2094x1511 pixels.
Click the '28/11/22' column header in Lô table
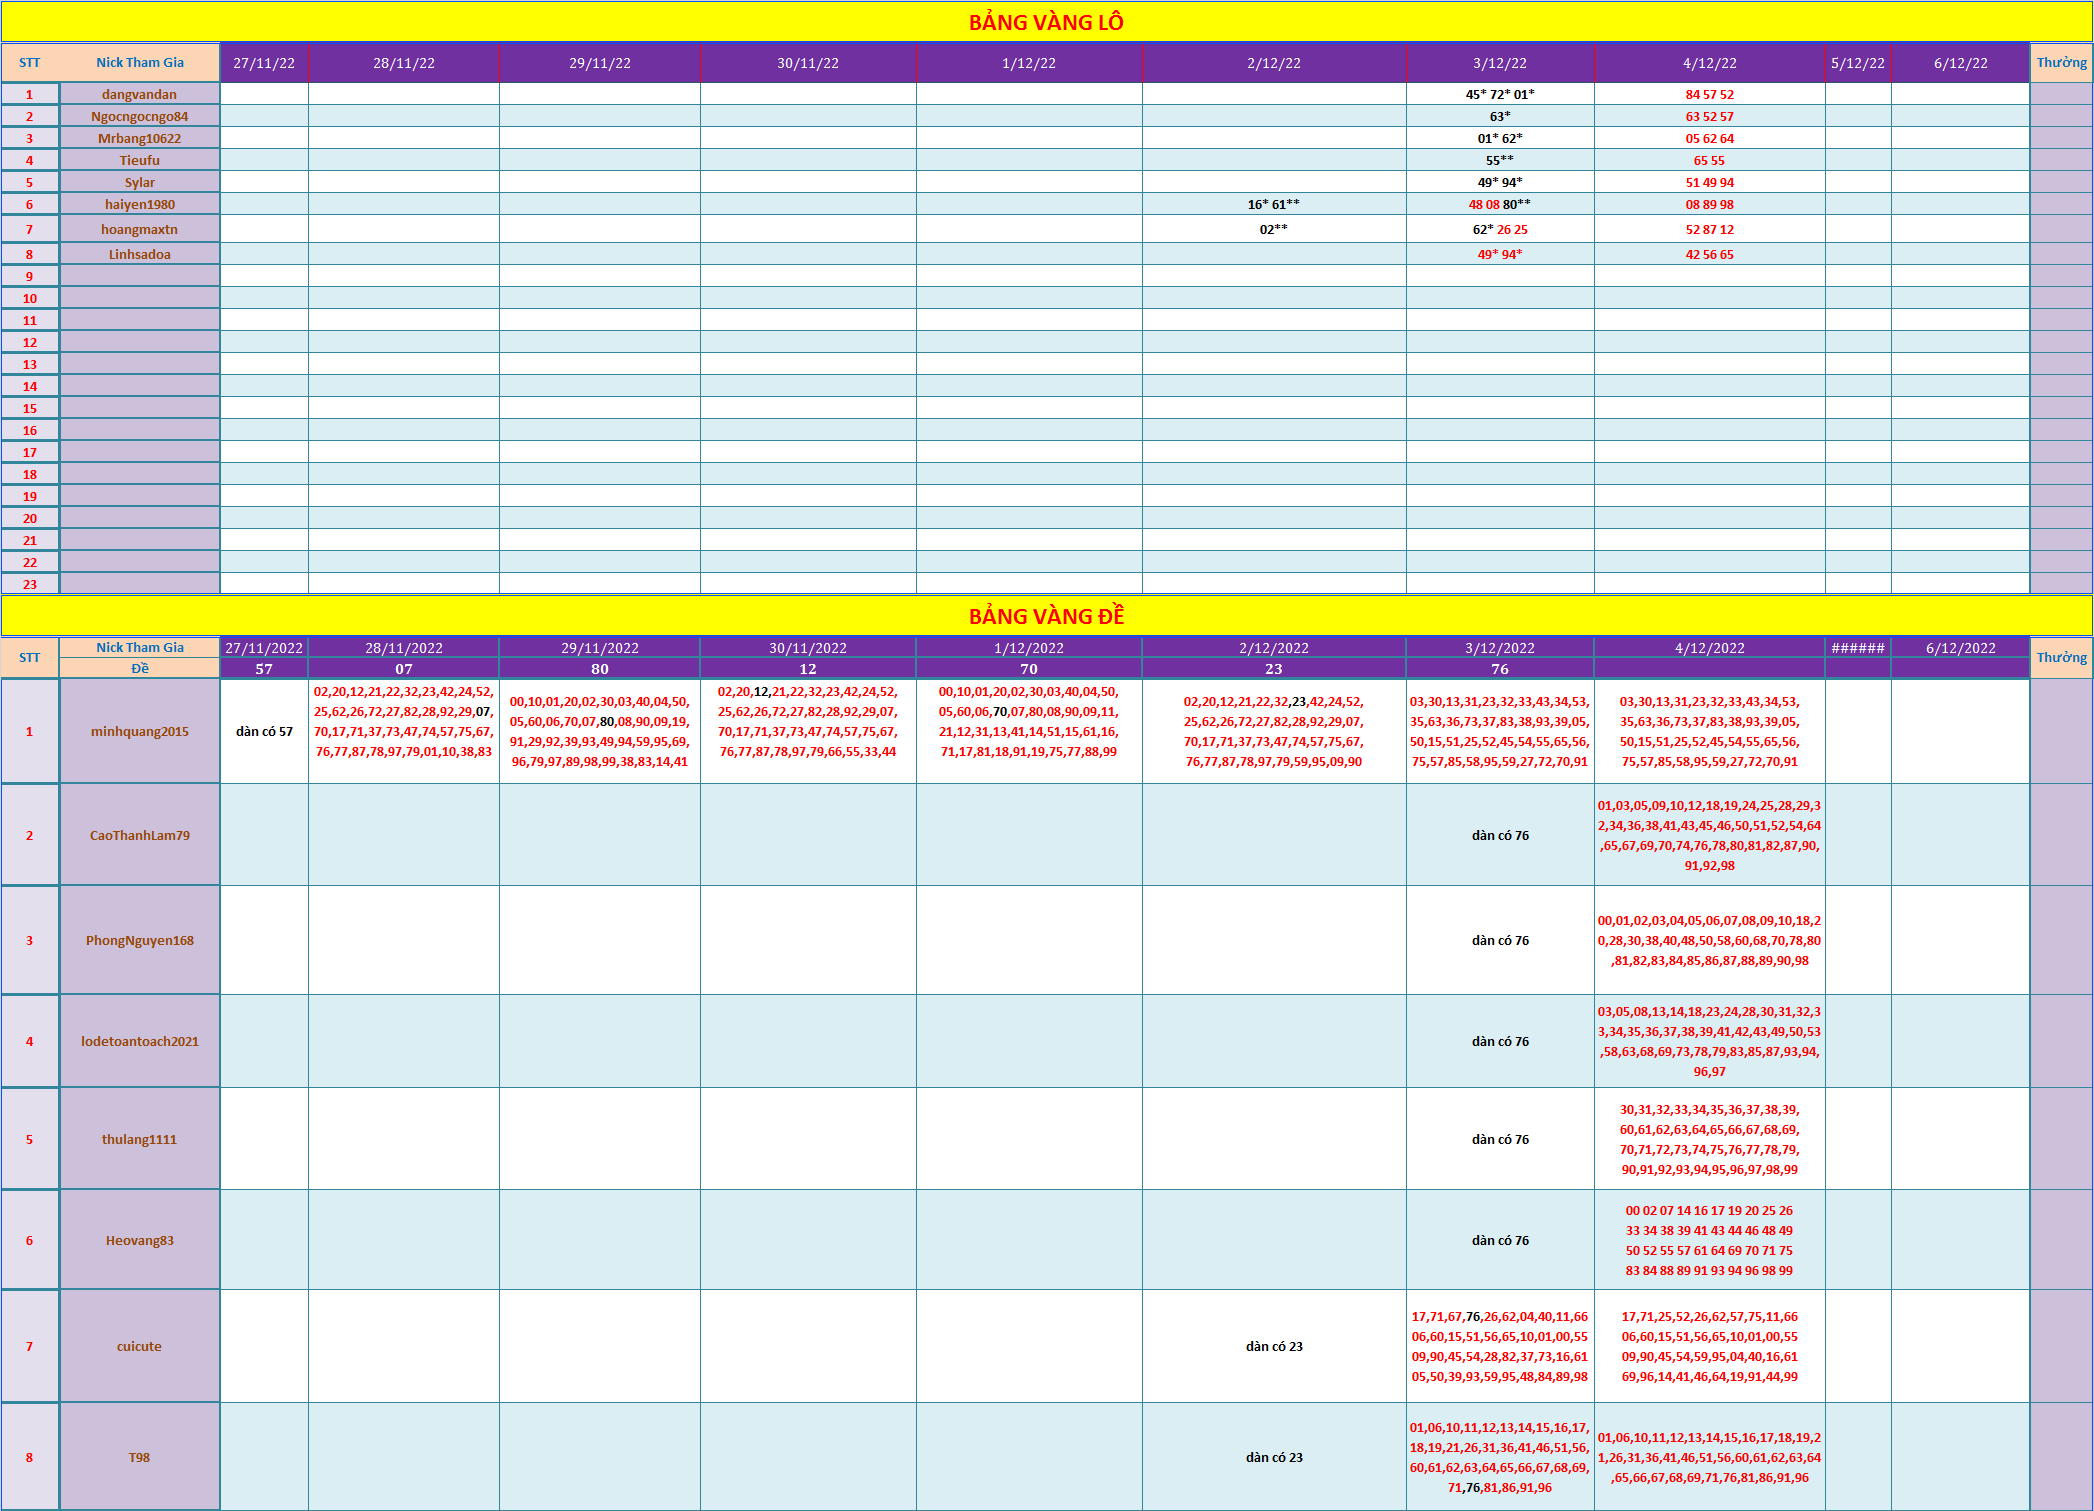(404, 63)
